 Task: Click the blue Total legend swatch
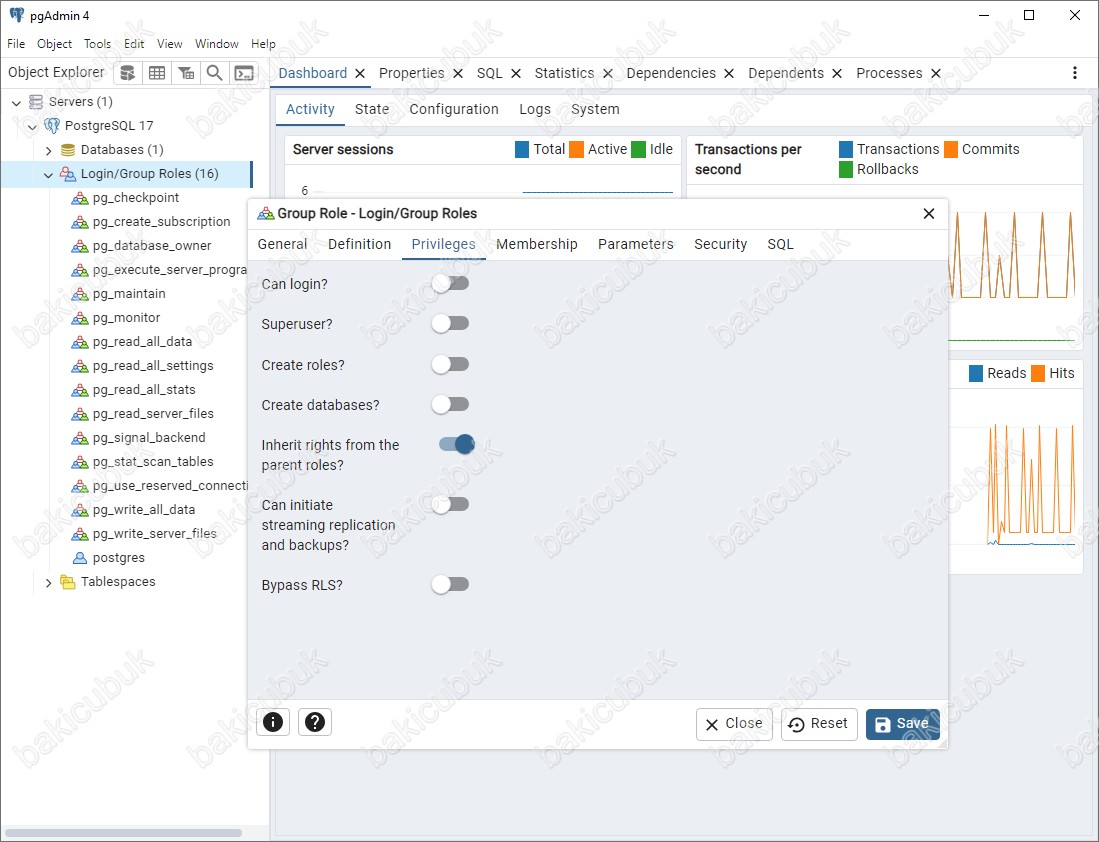coord(522,149)
